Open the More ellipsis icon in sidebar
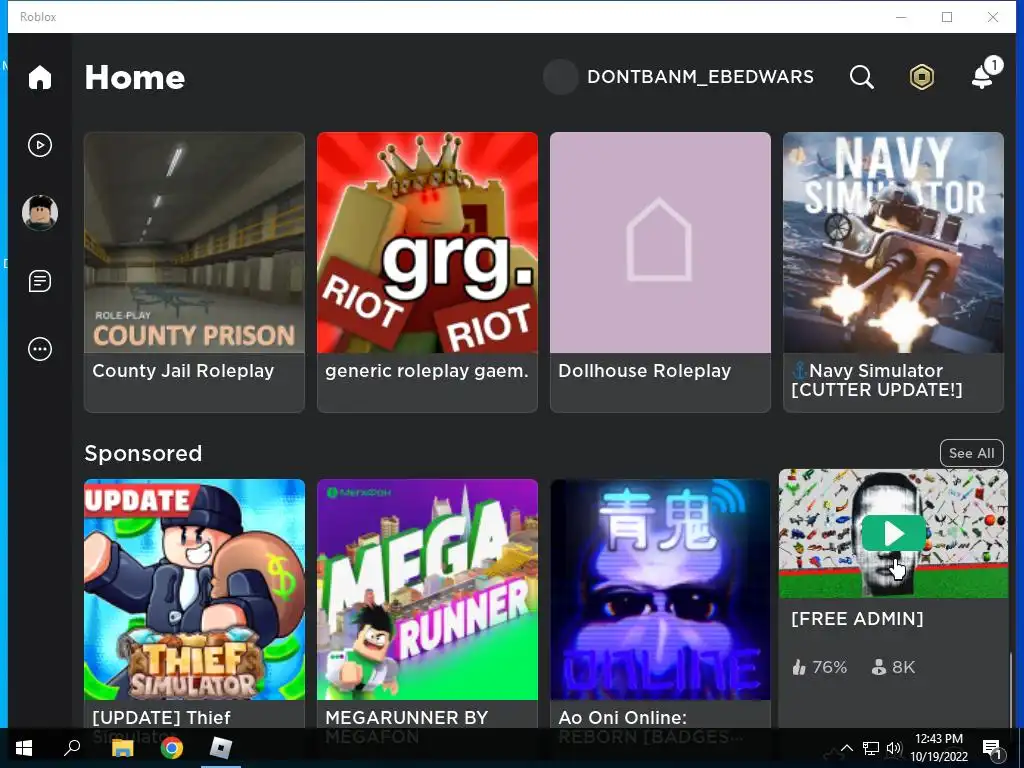This screenshot has height=768, width=1024. click(x=40, y=349)
